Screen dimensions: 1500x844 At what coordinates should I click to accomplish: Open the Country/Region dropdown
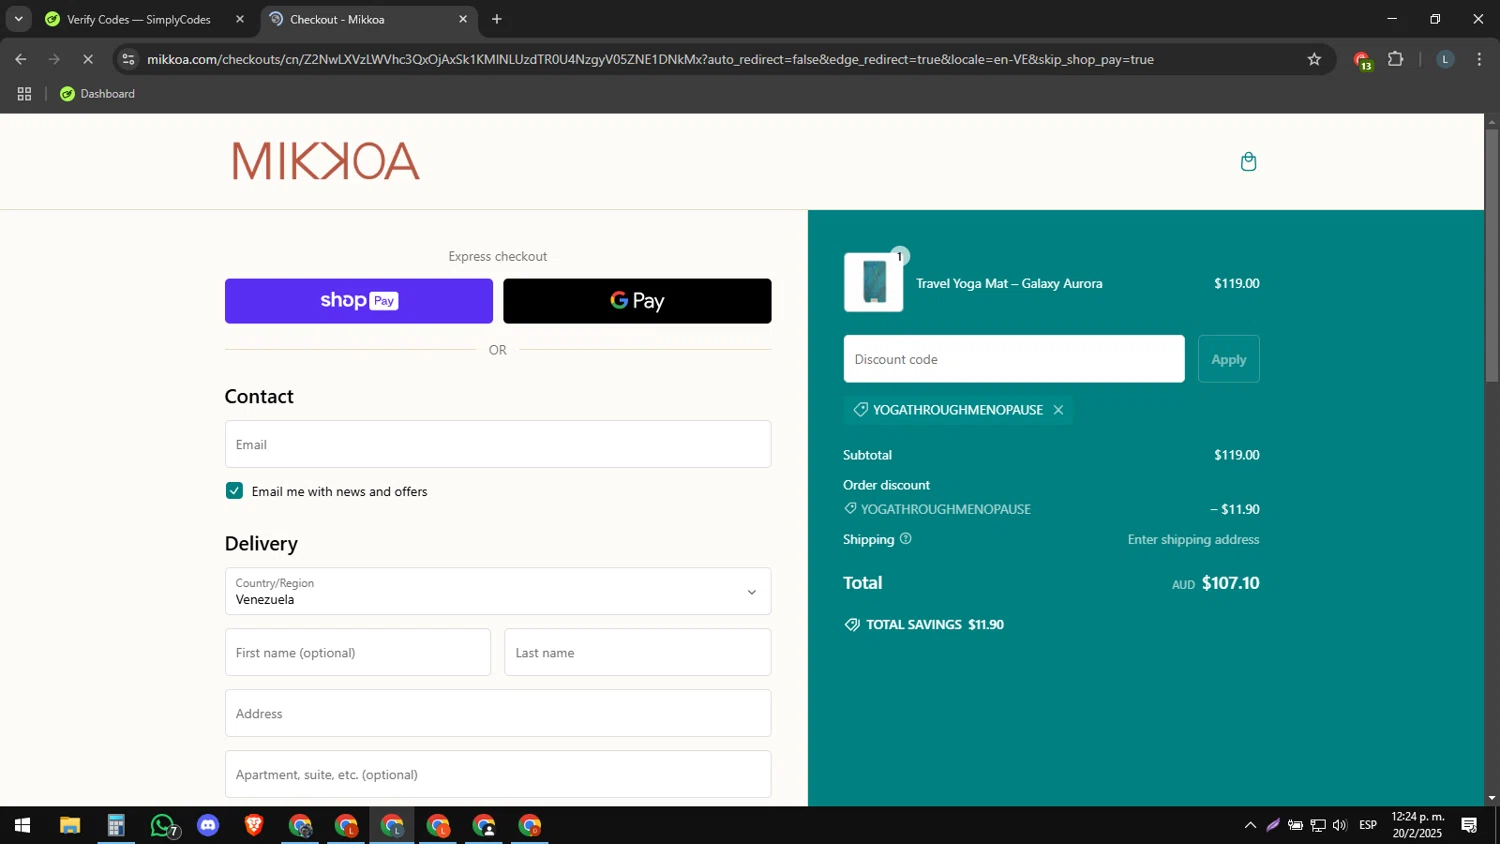pyautogui.click(x=498, y=591)
